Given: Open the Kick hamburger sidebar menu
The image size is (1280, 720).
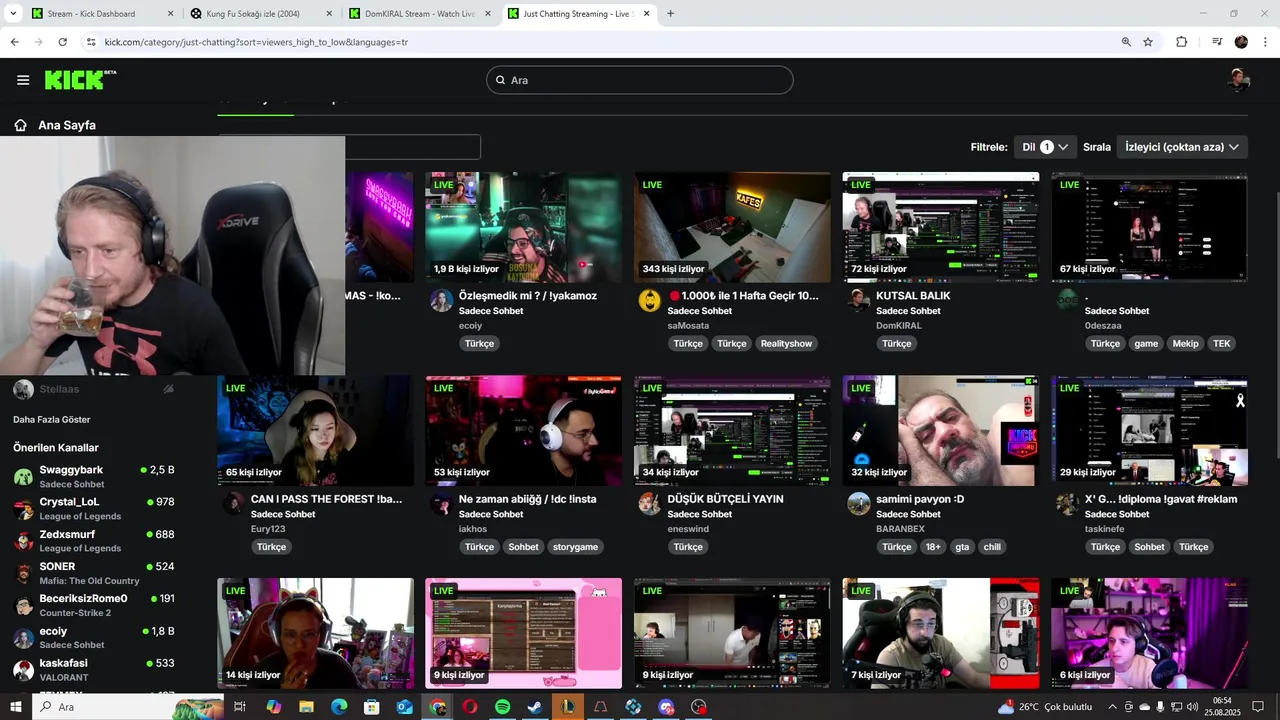Looking at the screenshot, I should pos(23,80).
